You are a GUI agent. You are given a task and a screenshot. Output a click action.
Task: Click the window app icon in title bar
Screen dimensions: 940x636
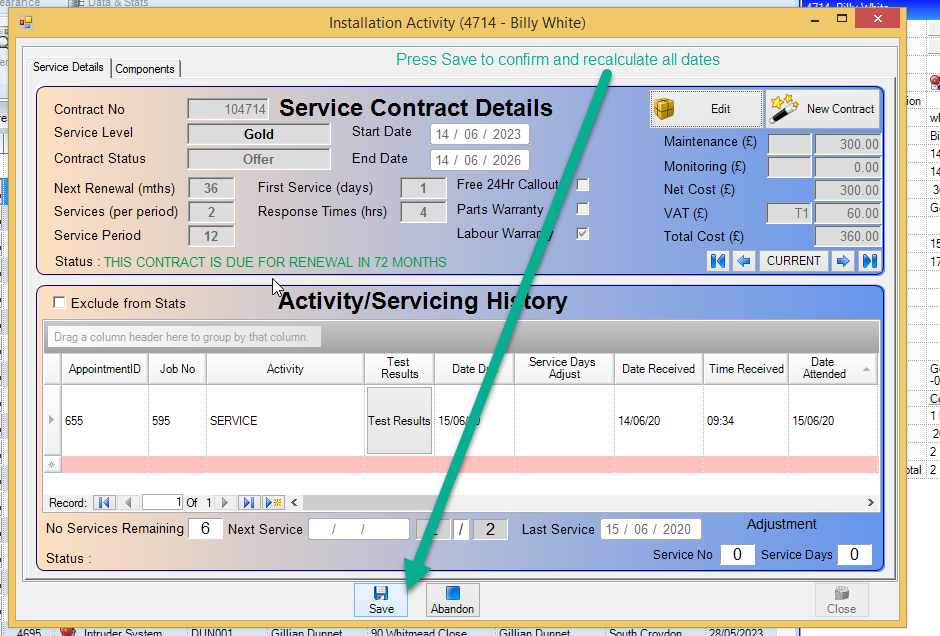(x=25, y=23)
